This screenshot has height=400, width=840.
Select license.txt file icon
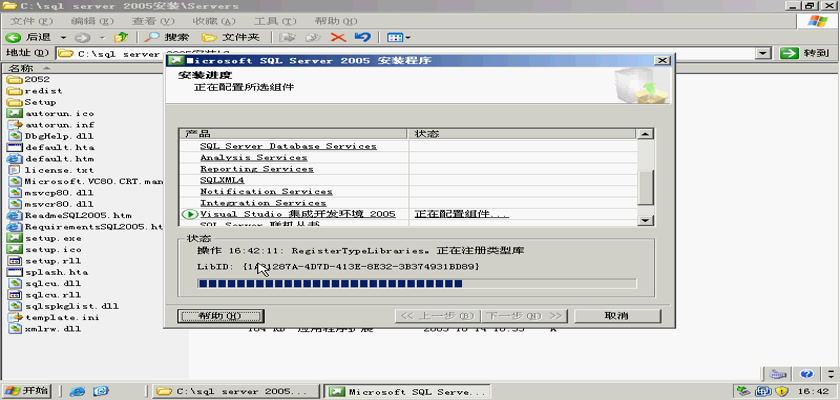[15, 170]
